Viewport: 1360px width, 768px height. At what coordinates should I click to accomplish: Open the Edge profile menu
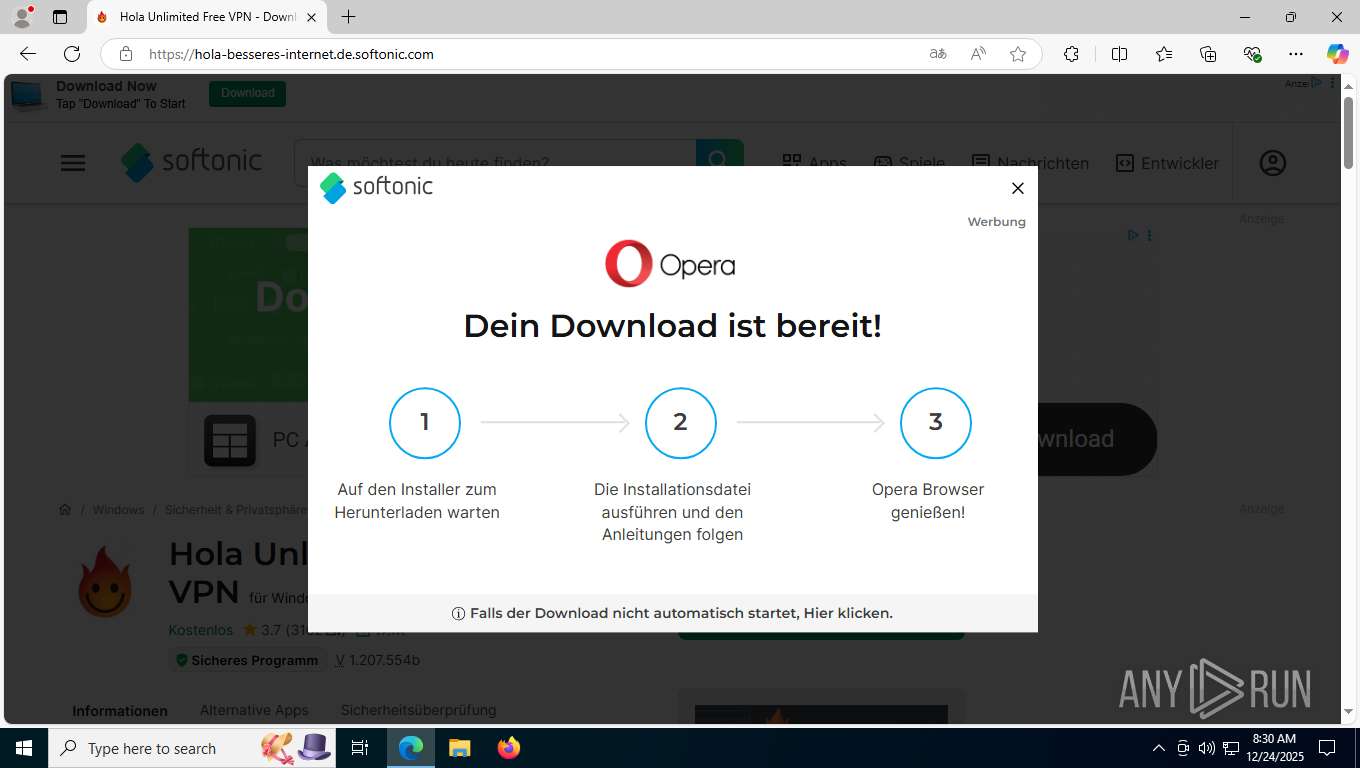tap(22, 17)
